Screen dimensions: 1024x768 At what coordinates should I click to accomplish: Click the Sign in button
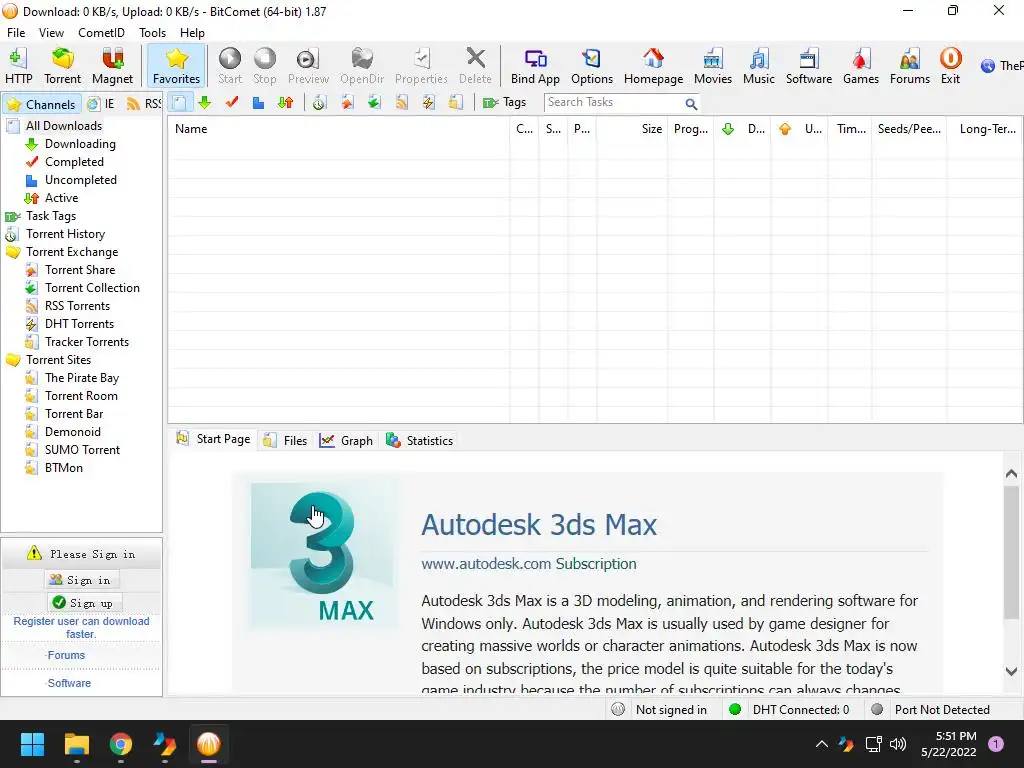coord(82,580)
